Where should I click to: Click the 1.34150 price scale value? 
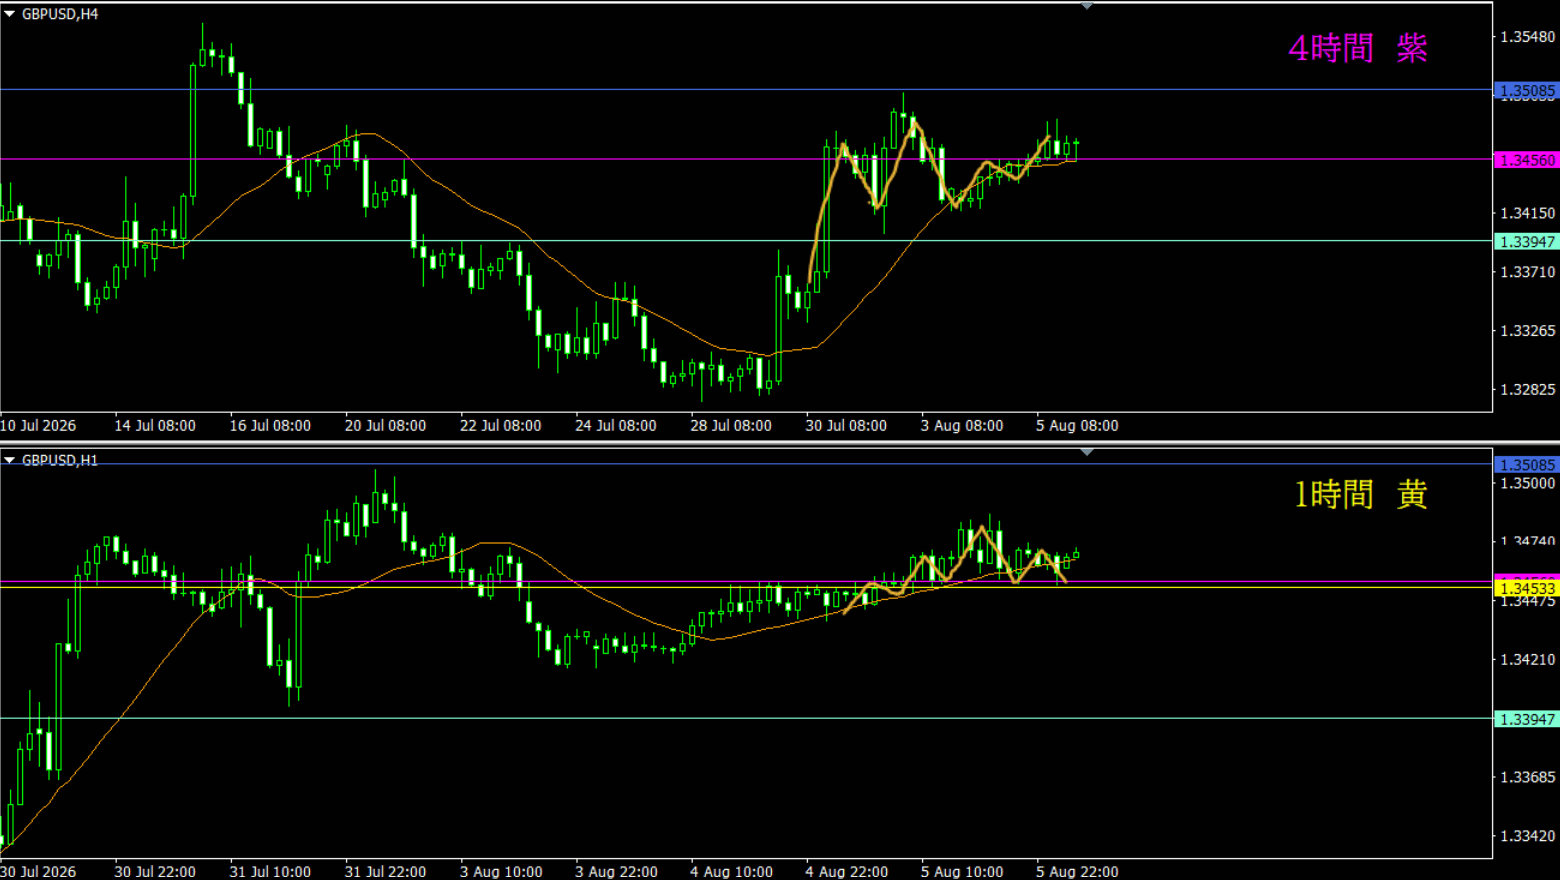tap(1528, 213)
